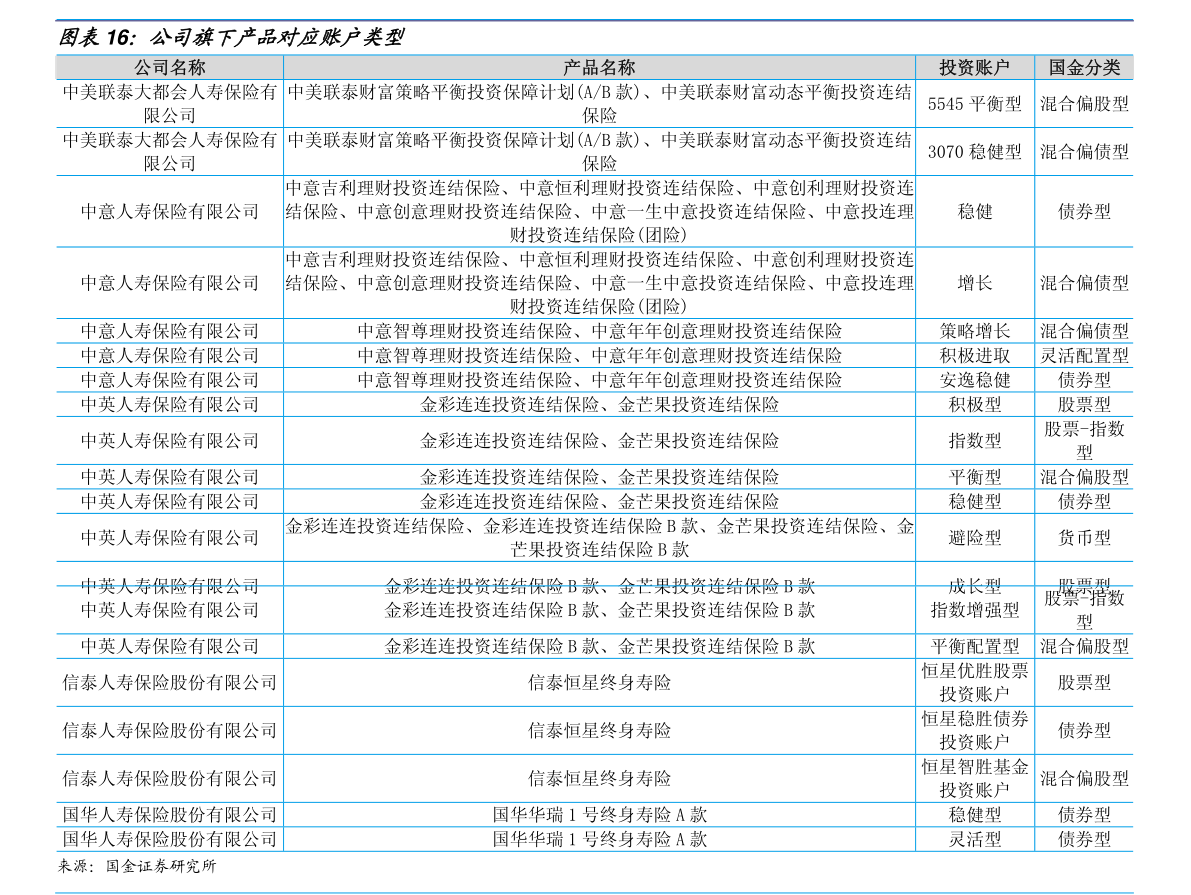
Task: Click first-row cell under 公司名称
Action: (169, 104)
